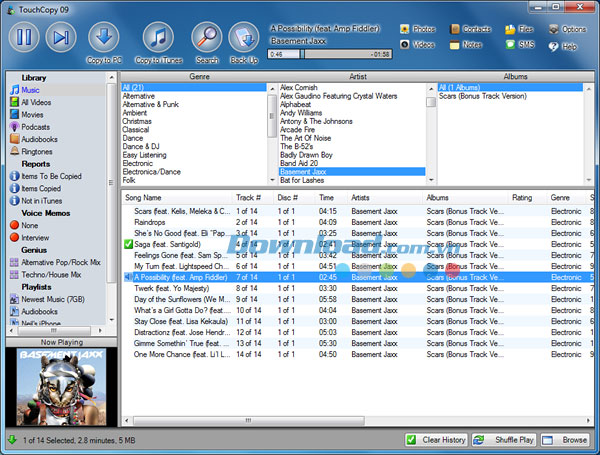600x455 pixels.
Task: Open the Items Copied report
Action: tap(41, 188)
